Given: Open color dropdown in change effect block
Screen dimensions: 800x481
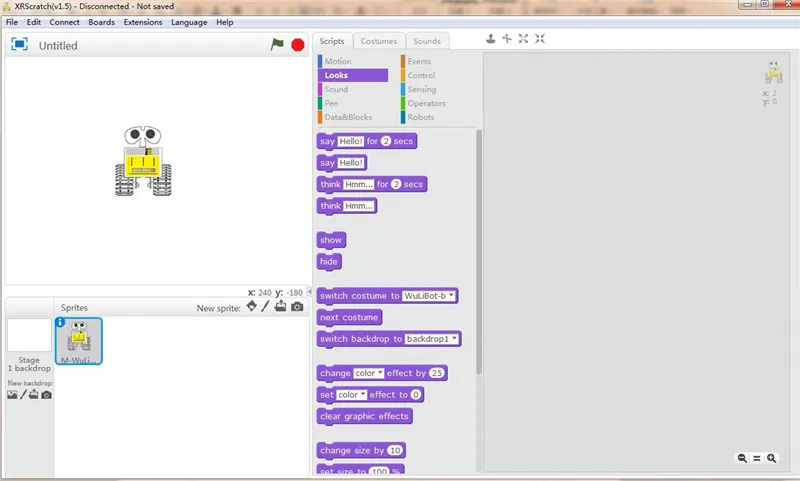Looking at the screenshot, I should click(368, 373).
